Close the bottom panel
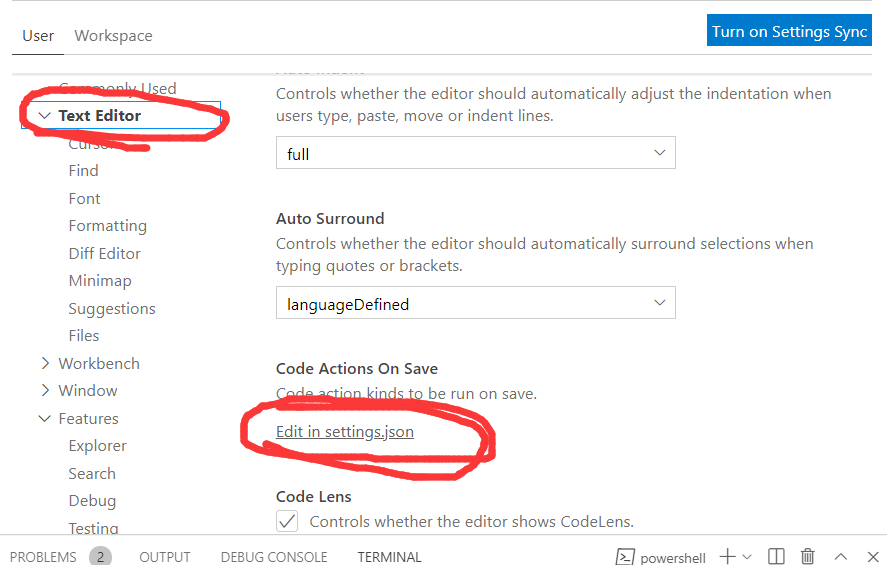 (873, 557)
